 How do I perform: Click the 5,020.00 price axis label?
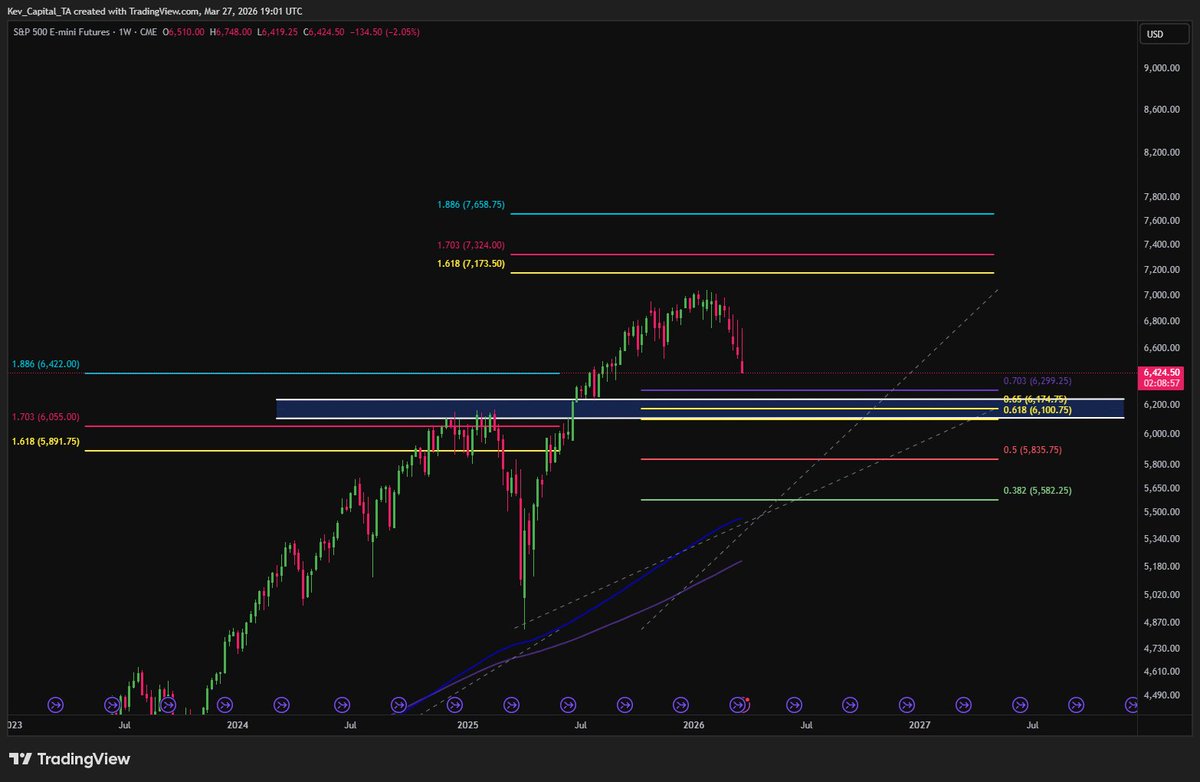(1160, 595)
